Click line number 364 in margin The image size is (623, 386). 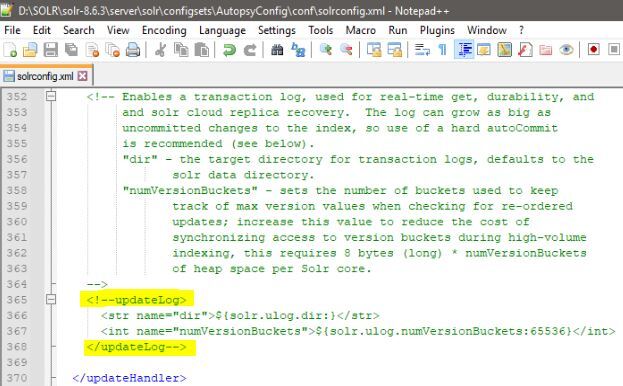tap(17, 284)
